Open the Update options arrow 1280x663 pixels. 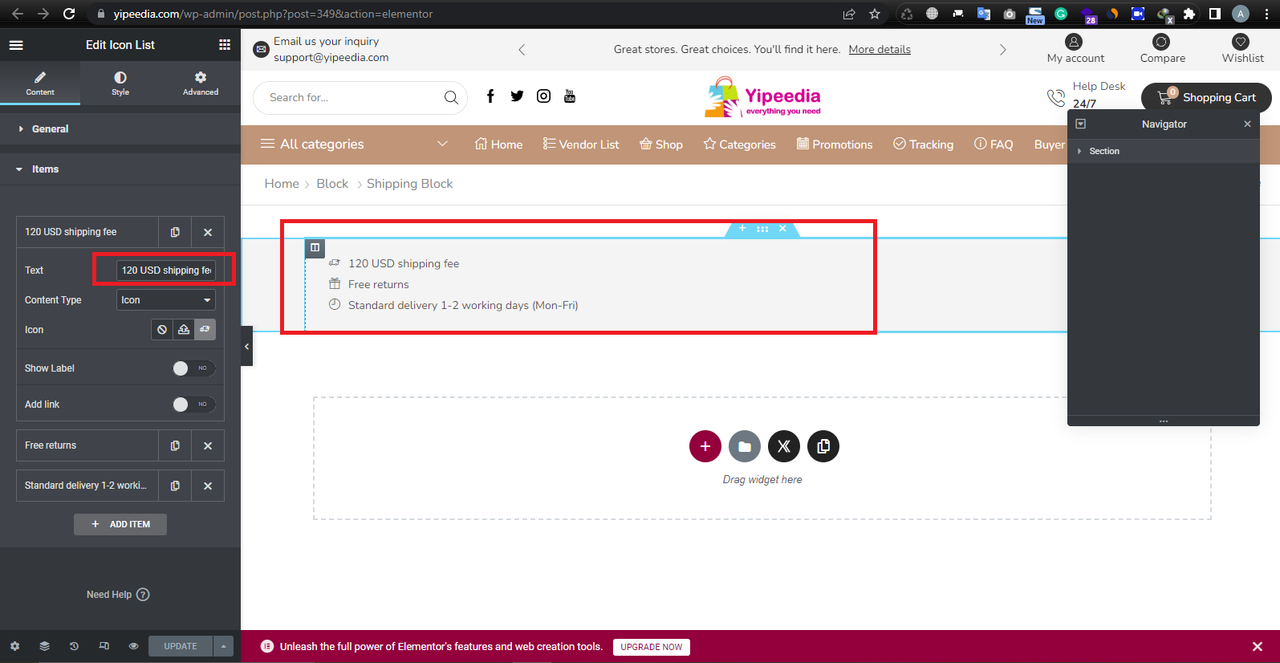[x=224, y=646]
